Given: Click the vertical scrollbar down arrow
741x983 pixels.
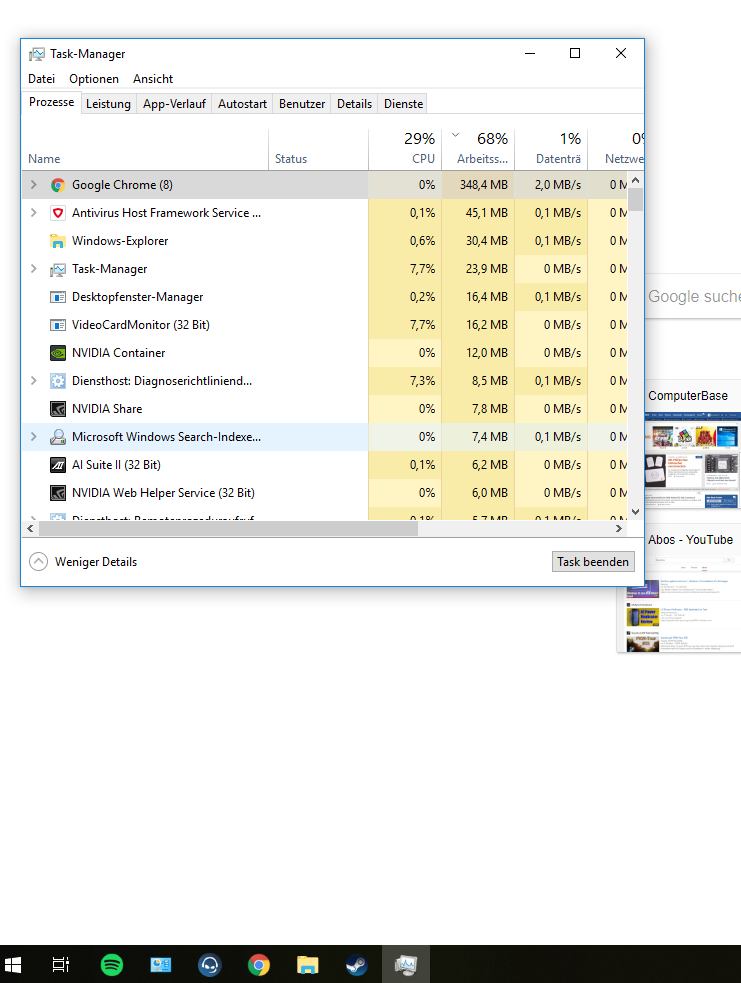Looking at the screenshot, I should coord(635,512).
